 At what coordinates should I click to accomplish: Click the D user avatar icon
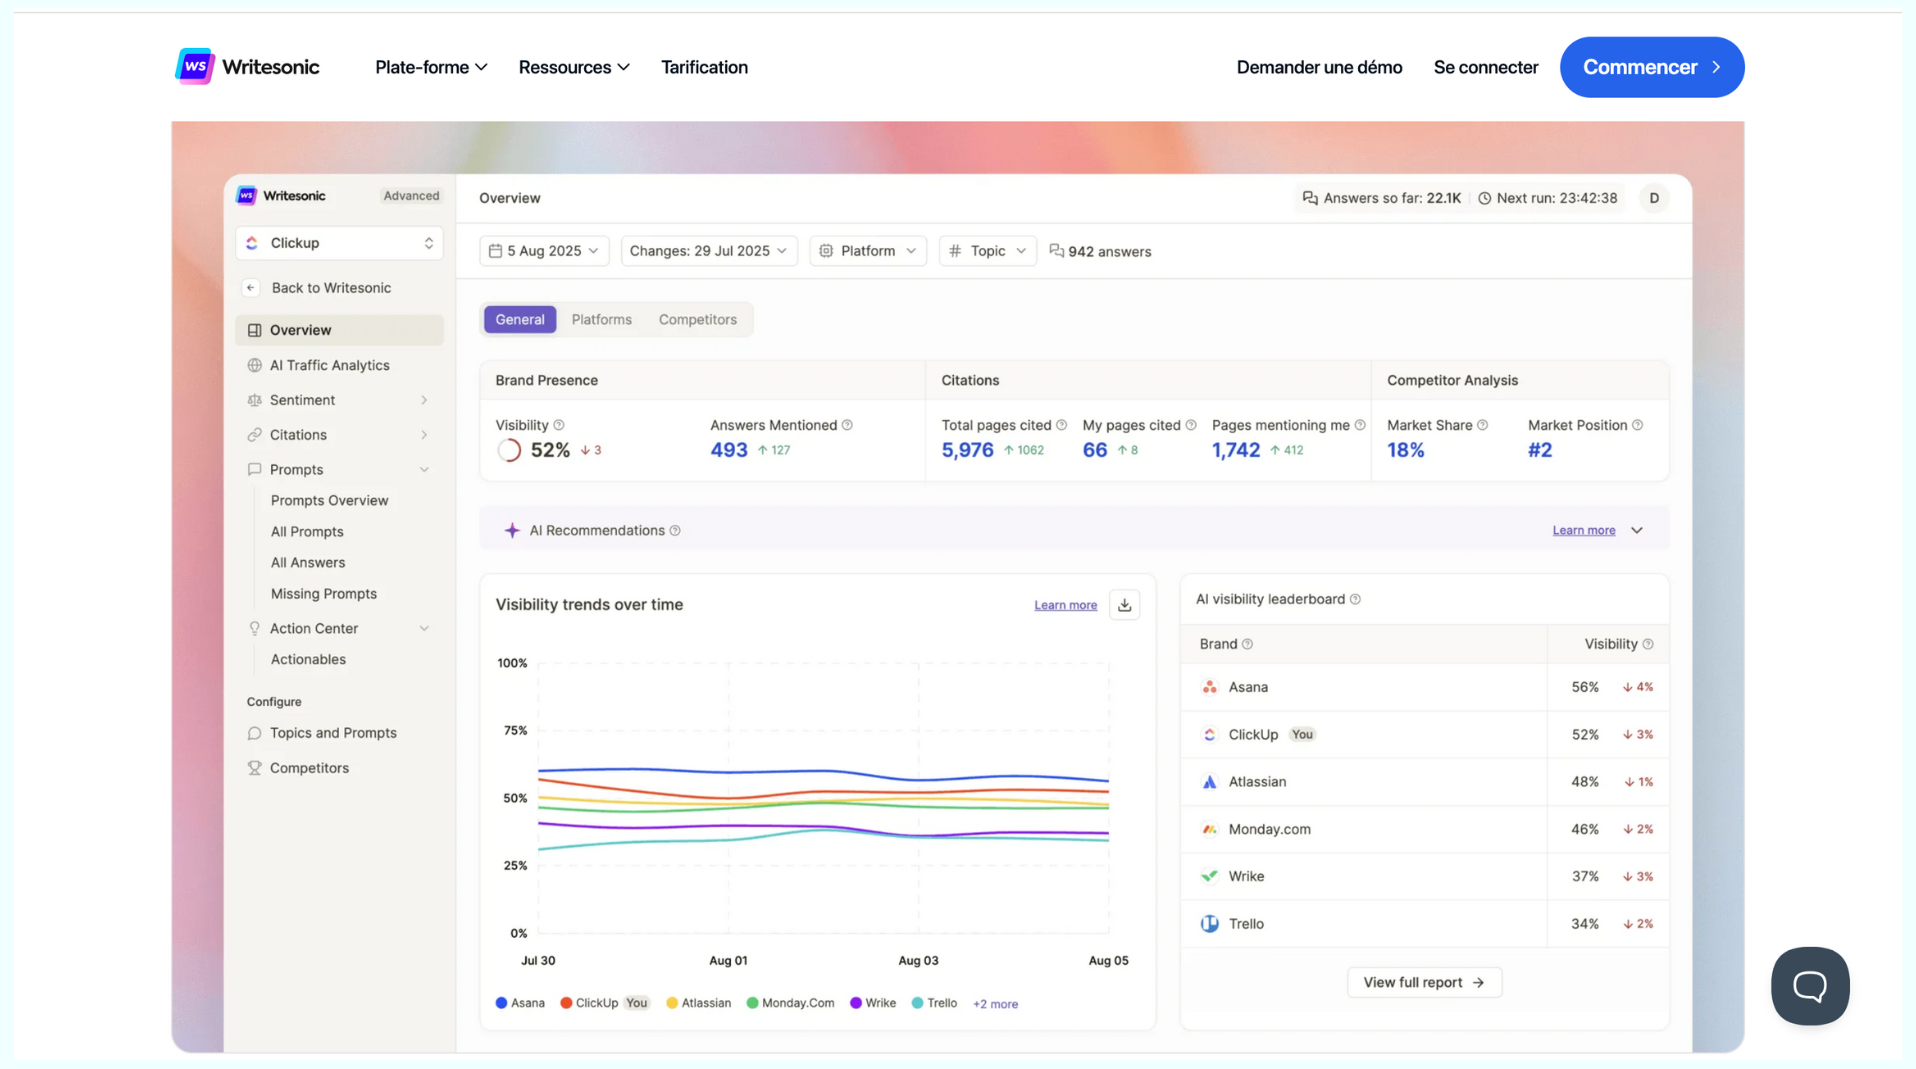1653,198
